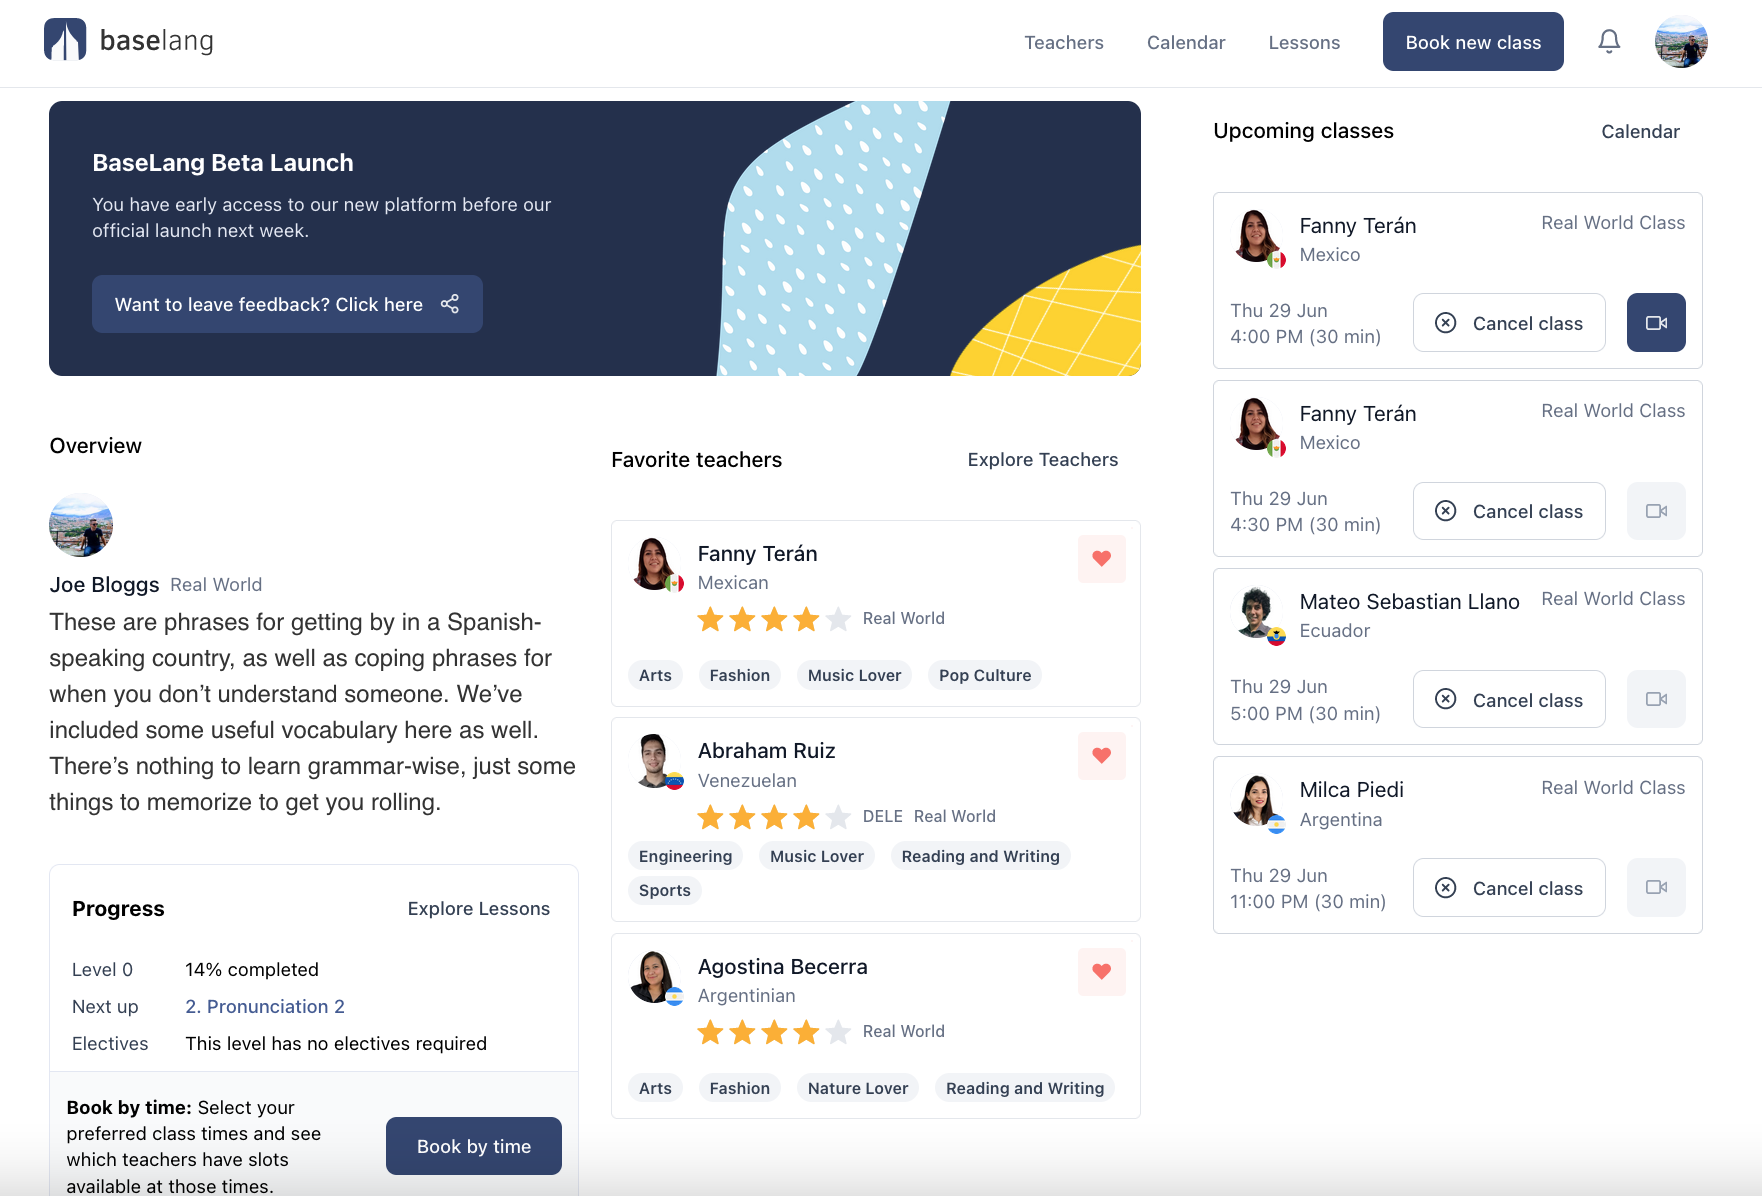Image resolution: width=1762 pixels, height=1196 pixels.
Task: Cancel the 4:30 PM Fanny Terán class
Action: tap(1509, 511)
